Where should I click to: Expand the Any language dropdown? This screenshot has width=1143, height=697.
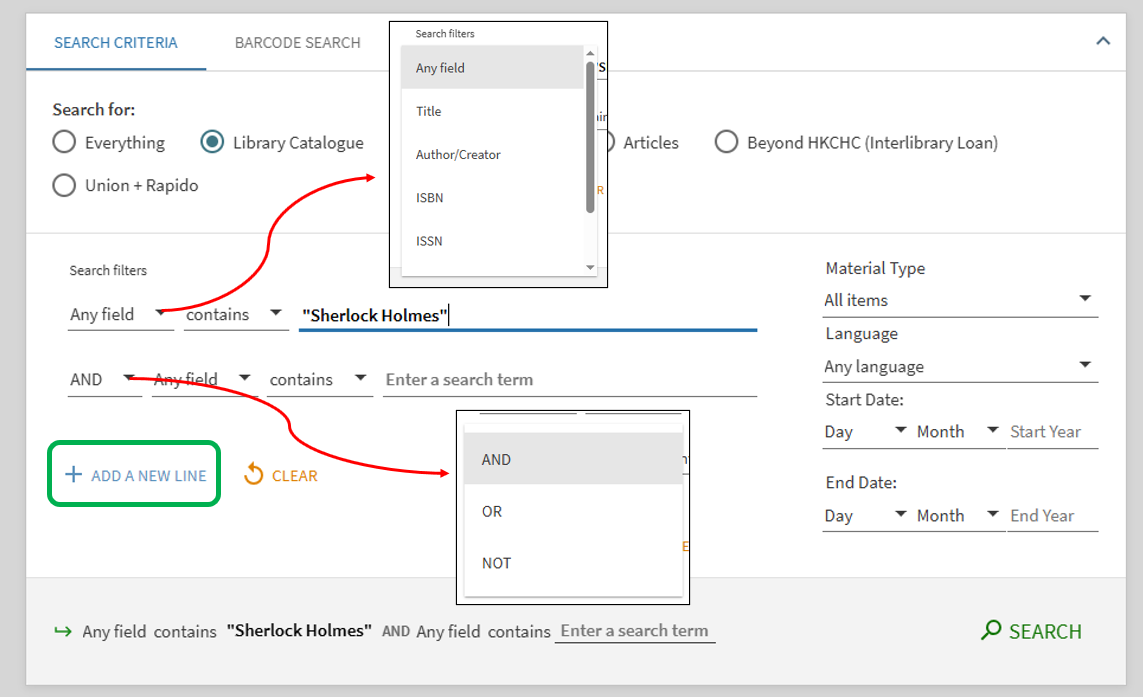pyautogui.click(x=960, y=366)
